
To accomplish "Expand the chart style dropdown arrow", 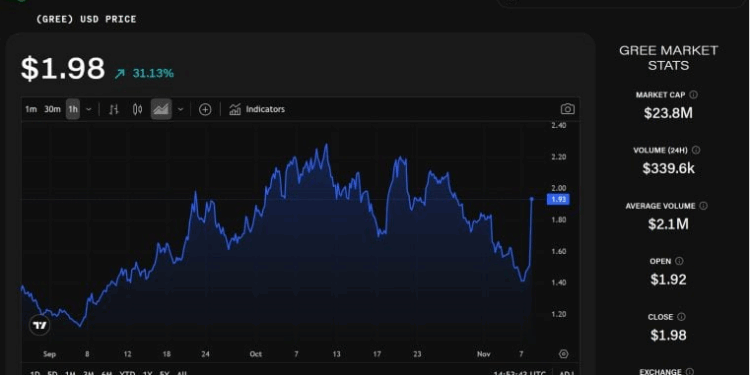I will pyautogui.click(x=180, y=110).
